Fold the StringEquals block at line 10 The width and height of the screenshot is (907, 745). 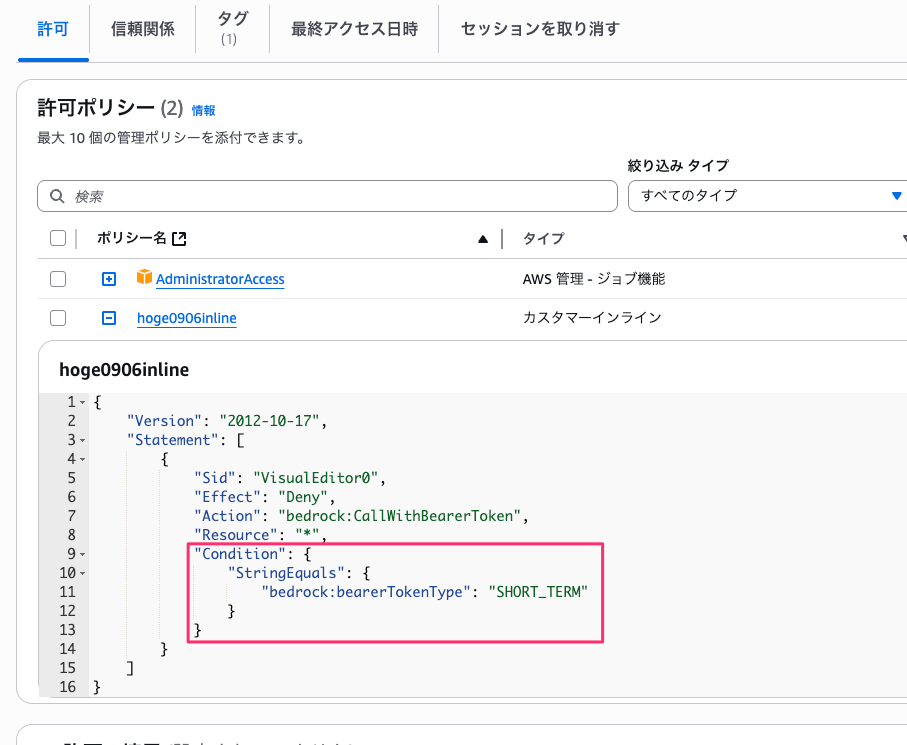[83, 573]
